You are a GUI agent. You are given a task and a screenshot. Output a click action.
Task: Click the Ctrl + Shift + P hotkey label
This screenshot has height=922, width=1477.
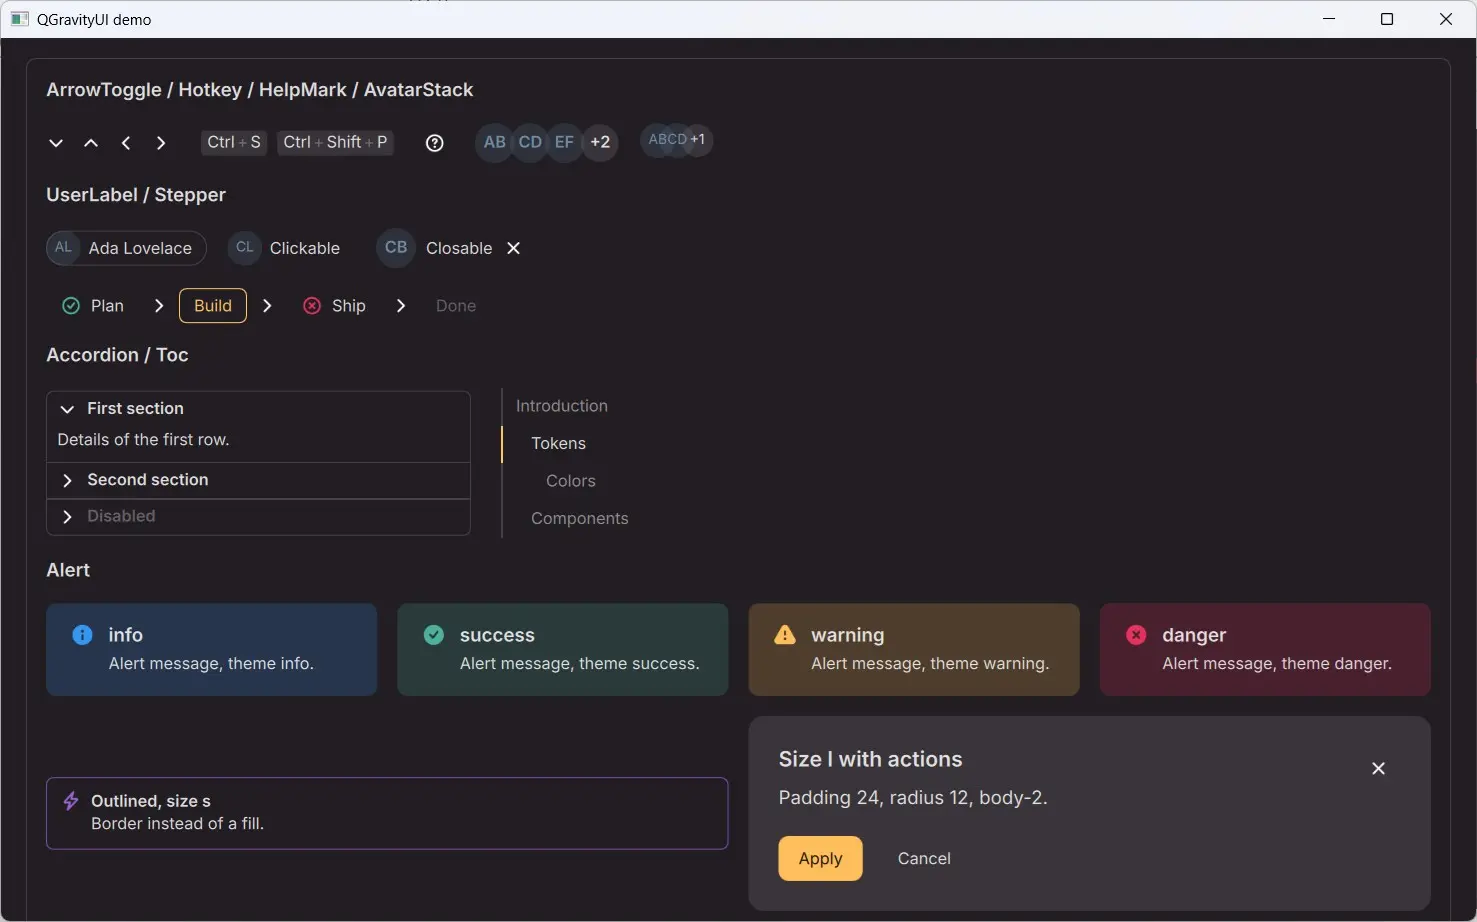[335, 142]
